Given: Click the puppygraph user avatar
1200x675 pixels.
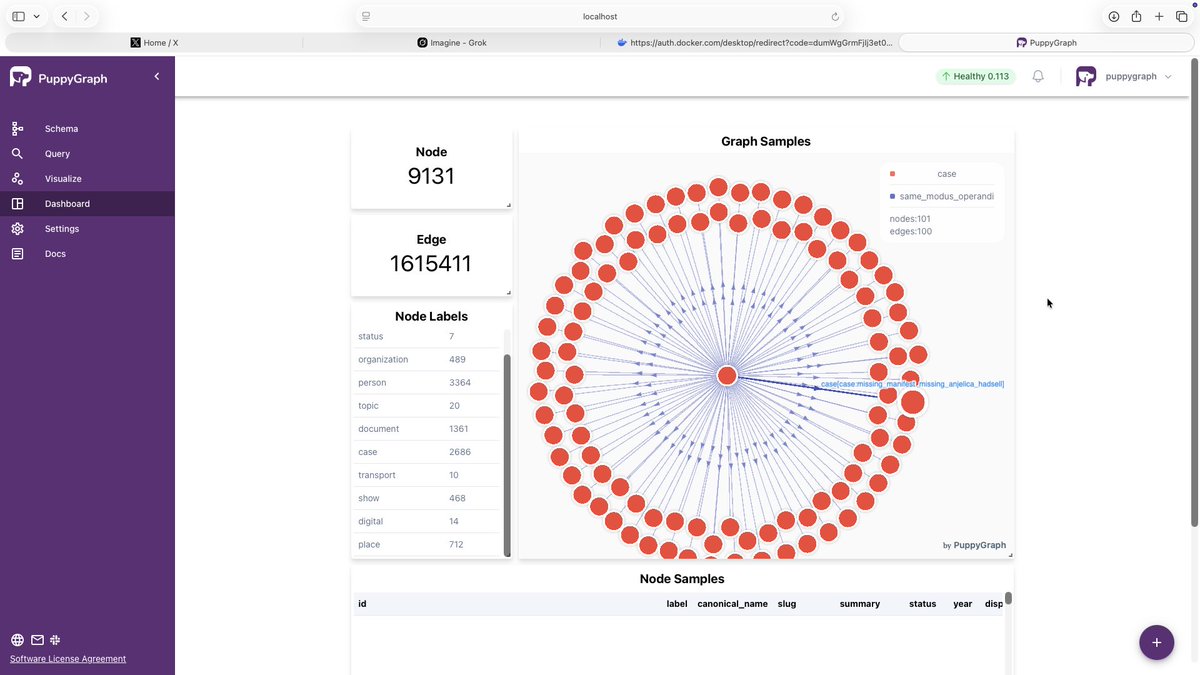Looking at the screenshot, I should click(1086, 76).
